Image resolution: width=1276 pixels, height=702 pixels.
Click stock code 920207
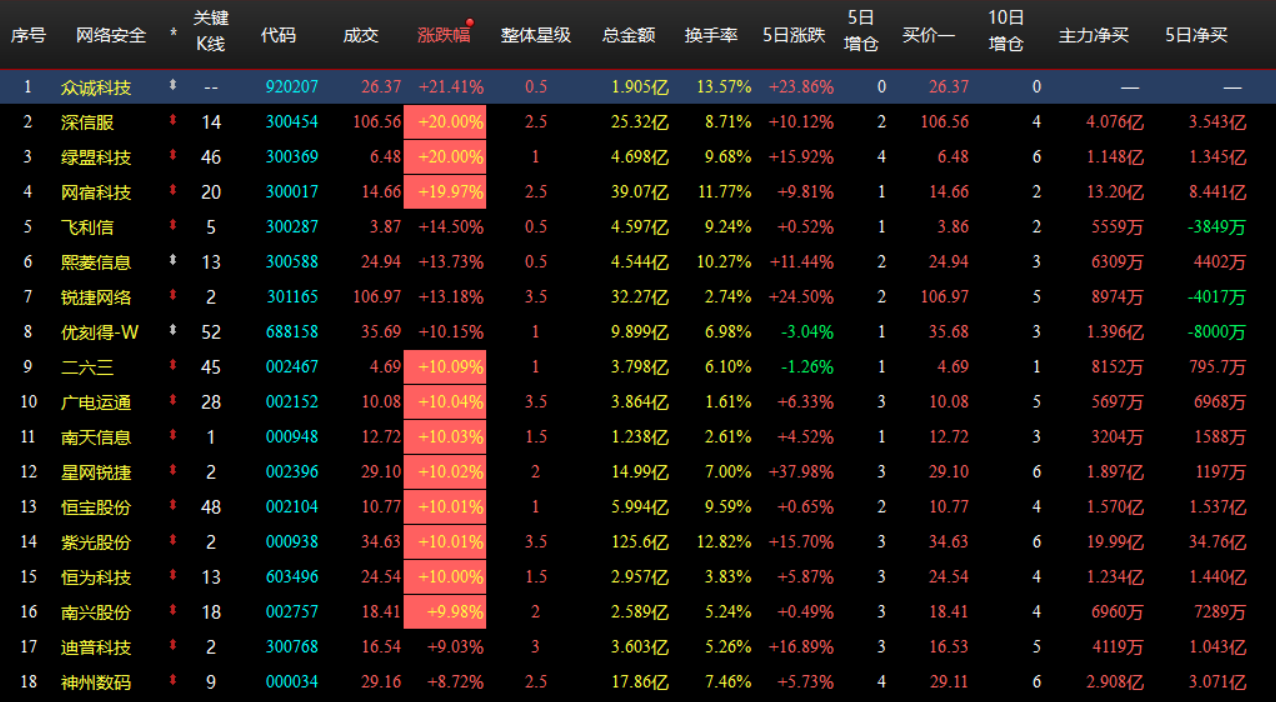(292, 87)
